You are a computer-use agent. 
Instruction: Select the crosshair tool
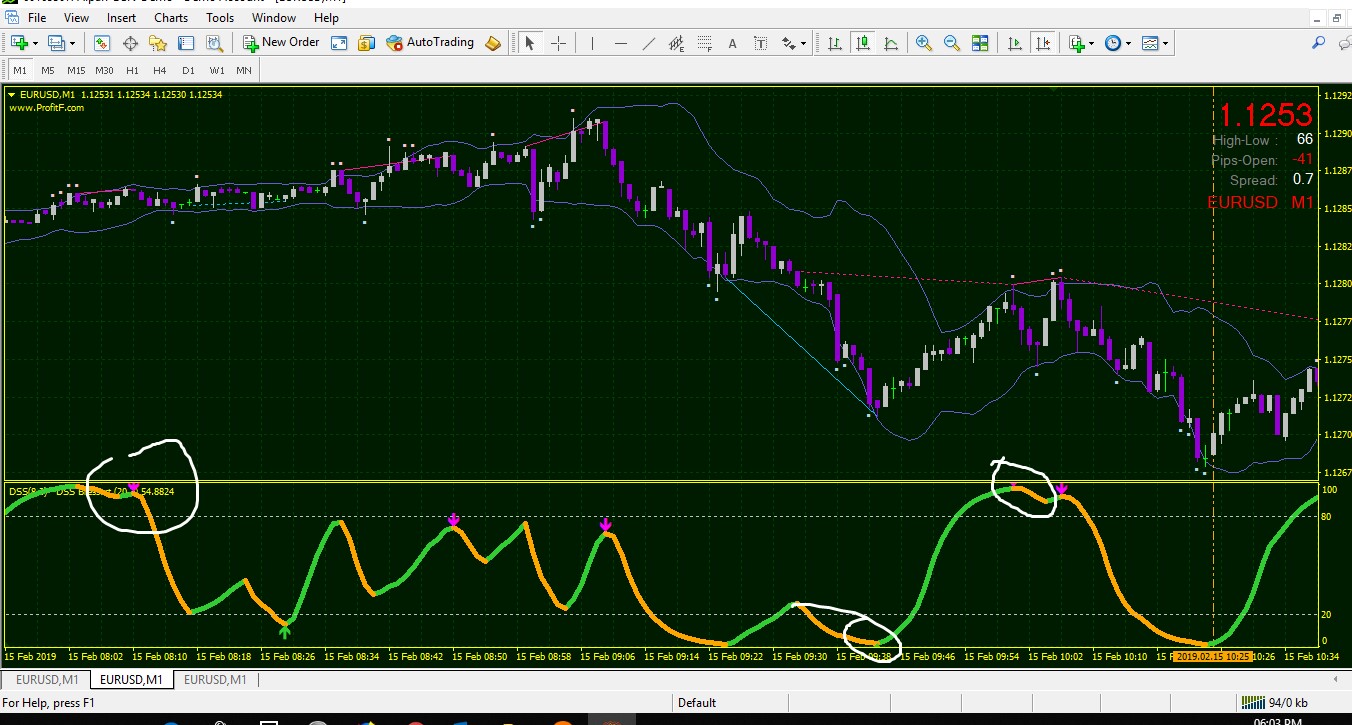tap(558, 43)
